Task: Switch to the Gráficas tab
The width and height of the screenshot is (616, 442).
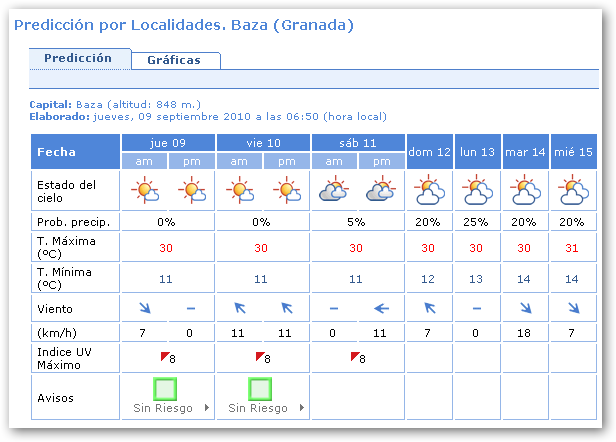Action: [x=174, y=60]
